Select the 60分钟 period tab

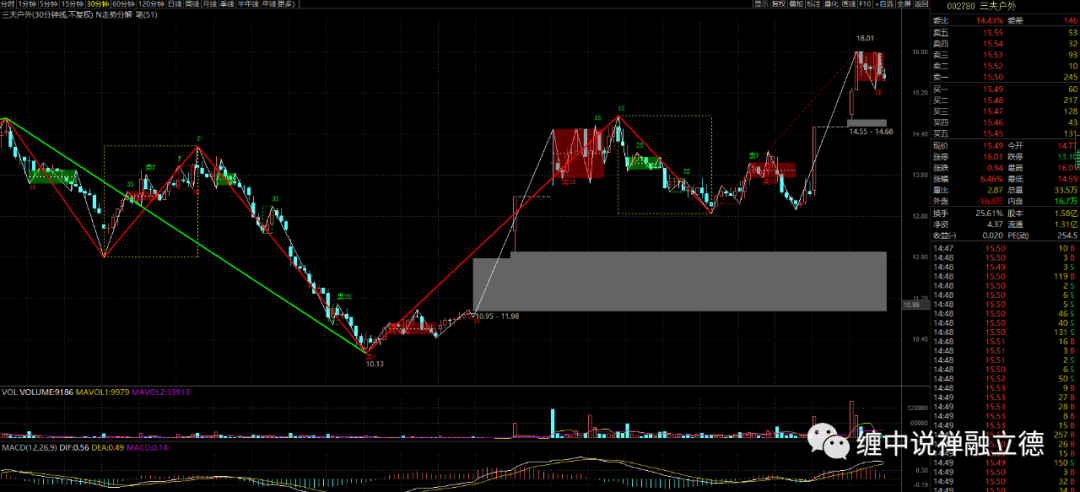(x=123, y=4)
